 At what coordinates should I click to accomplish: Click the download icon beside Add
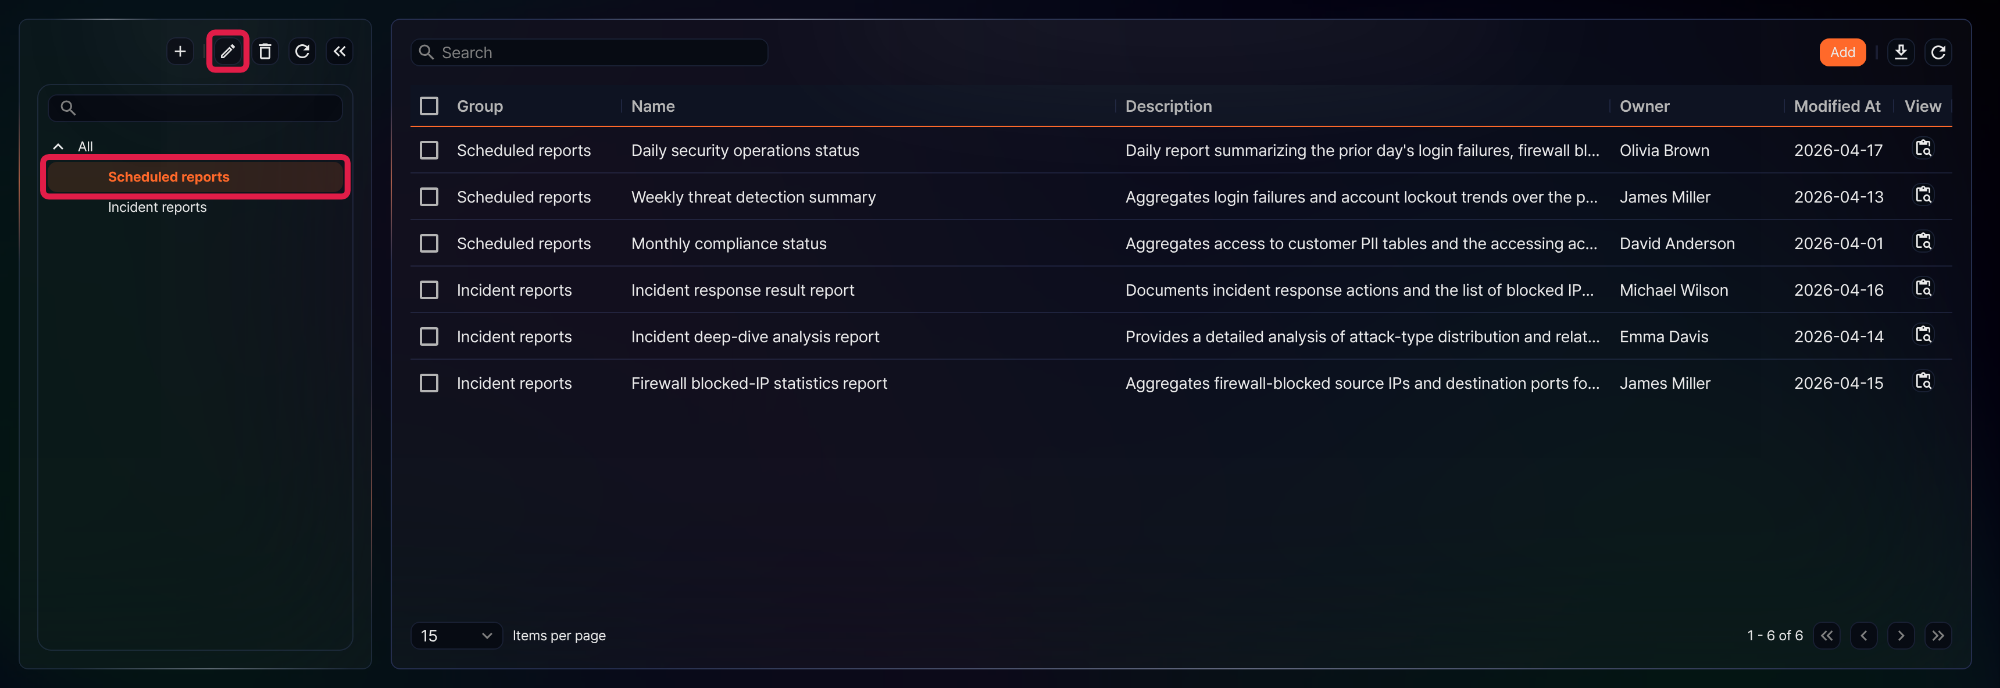pos(1901,52)
